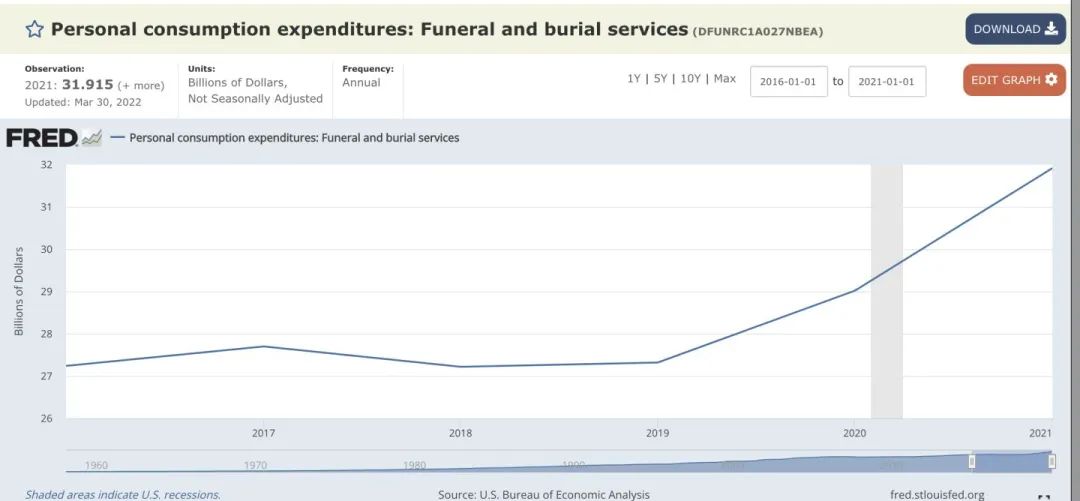Screen dimensions: 1080x501
Task: Click the series legend label below header
Action: tap(294, 138)
